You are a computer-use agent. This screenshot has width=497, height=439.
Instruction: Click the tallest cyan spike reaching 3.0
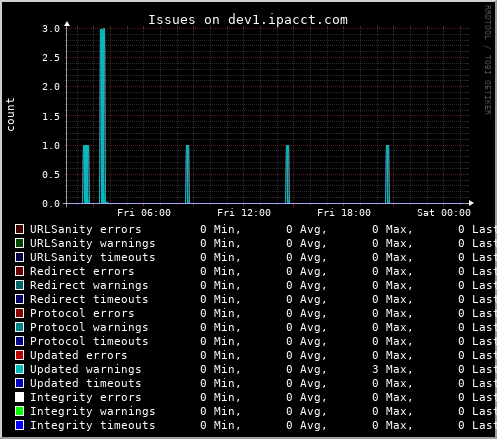[103, 116]
